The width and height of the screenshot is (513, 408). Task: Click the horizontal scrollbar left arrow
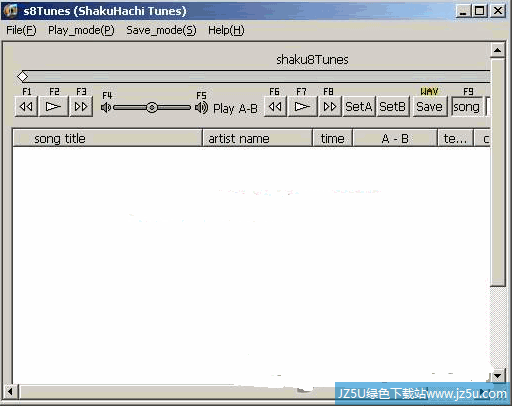pos(10,391)
